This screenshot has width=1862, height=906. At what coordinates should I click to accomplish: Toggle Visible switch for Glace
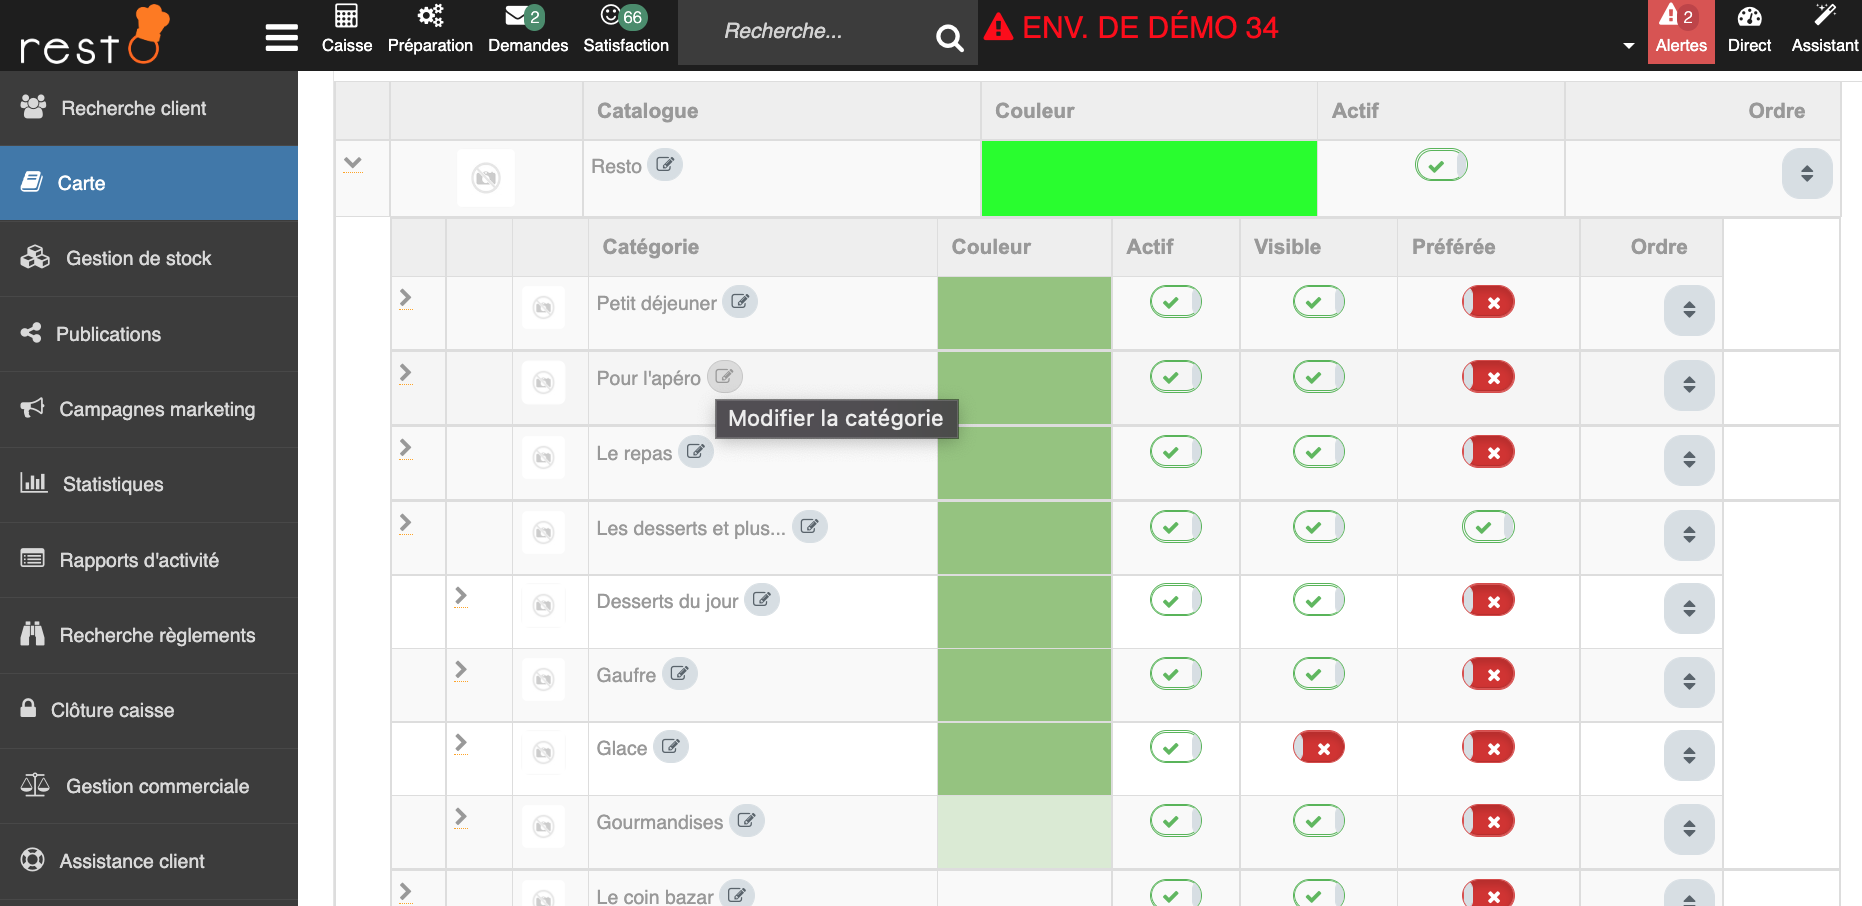pos(1318,747)
